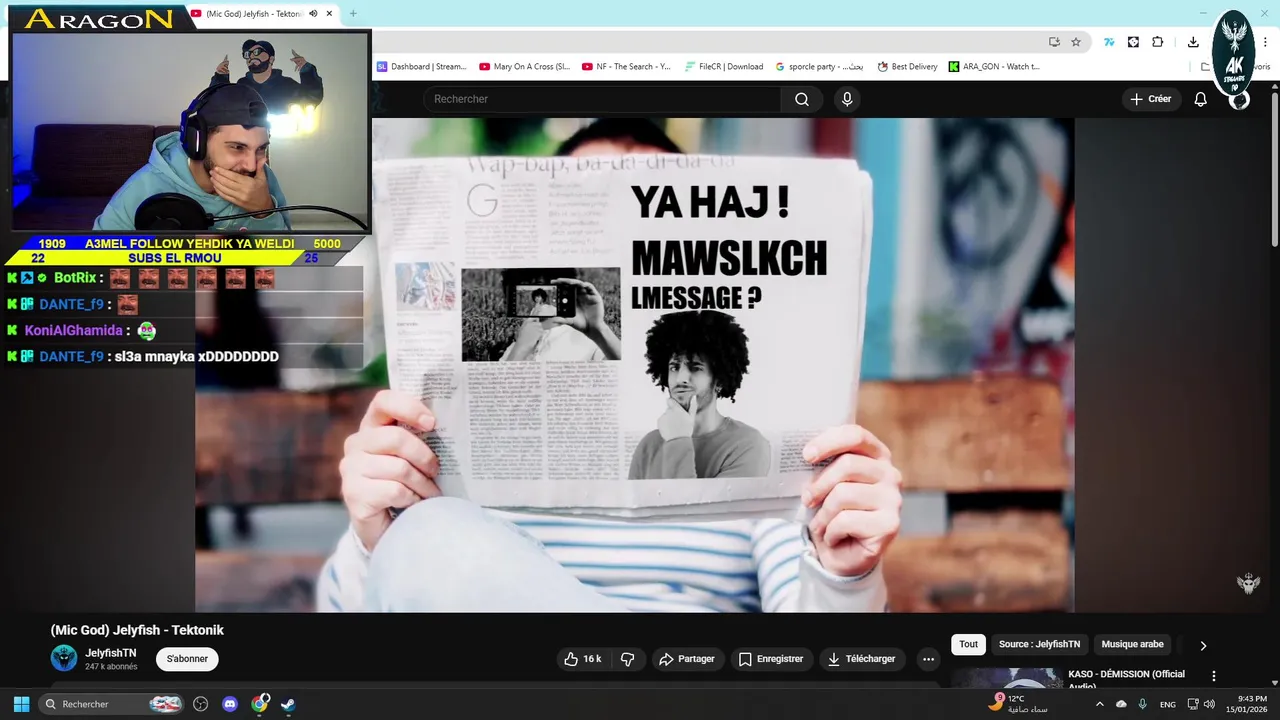Open Dashboard | Stream... bookmark
This screenshot has height=720, width=1280.
pyautogui.click(x=421, y=67)
